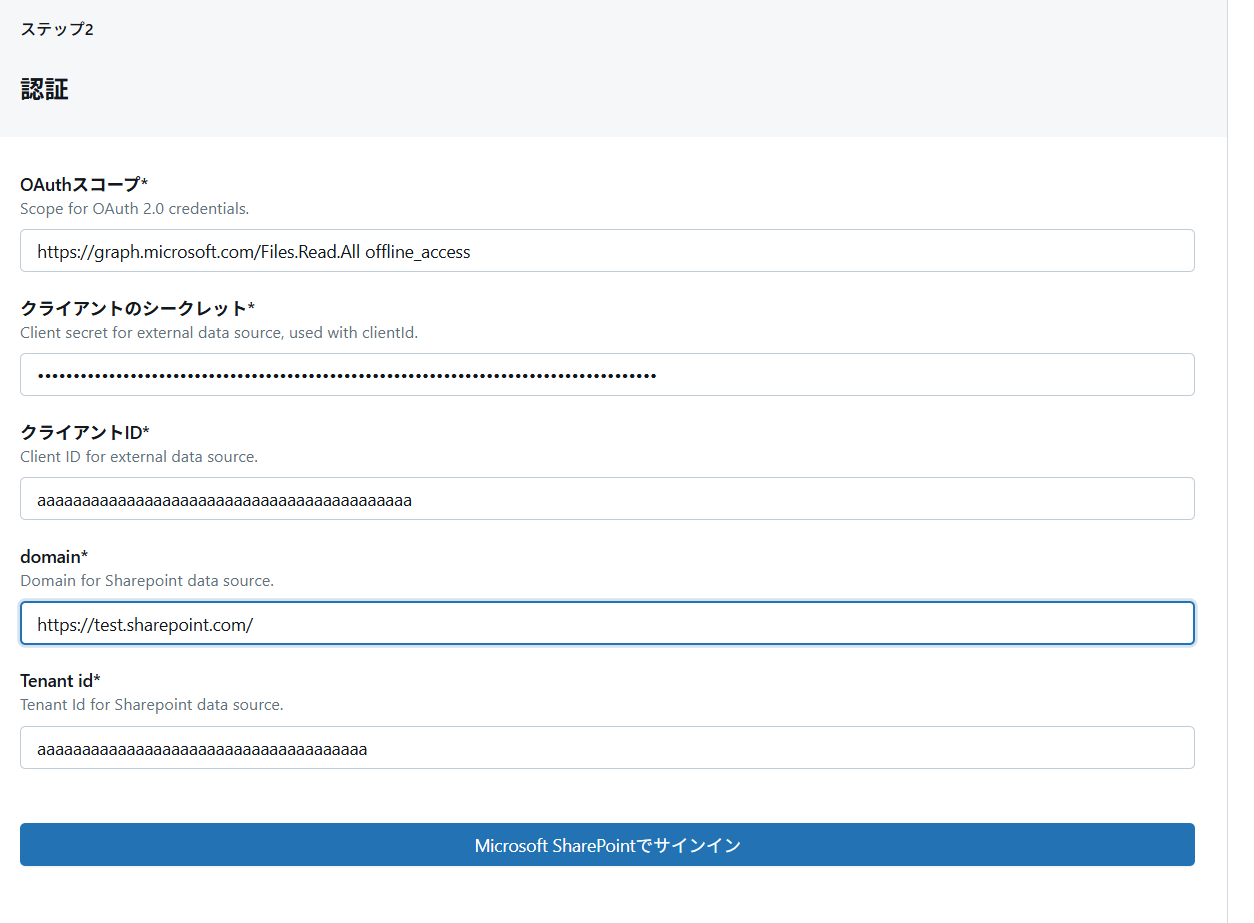Focus the client secret password field
Image resolution: width=1254 pixels, height=923 pixels.
point(607,375)
